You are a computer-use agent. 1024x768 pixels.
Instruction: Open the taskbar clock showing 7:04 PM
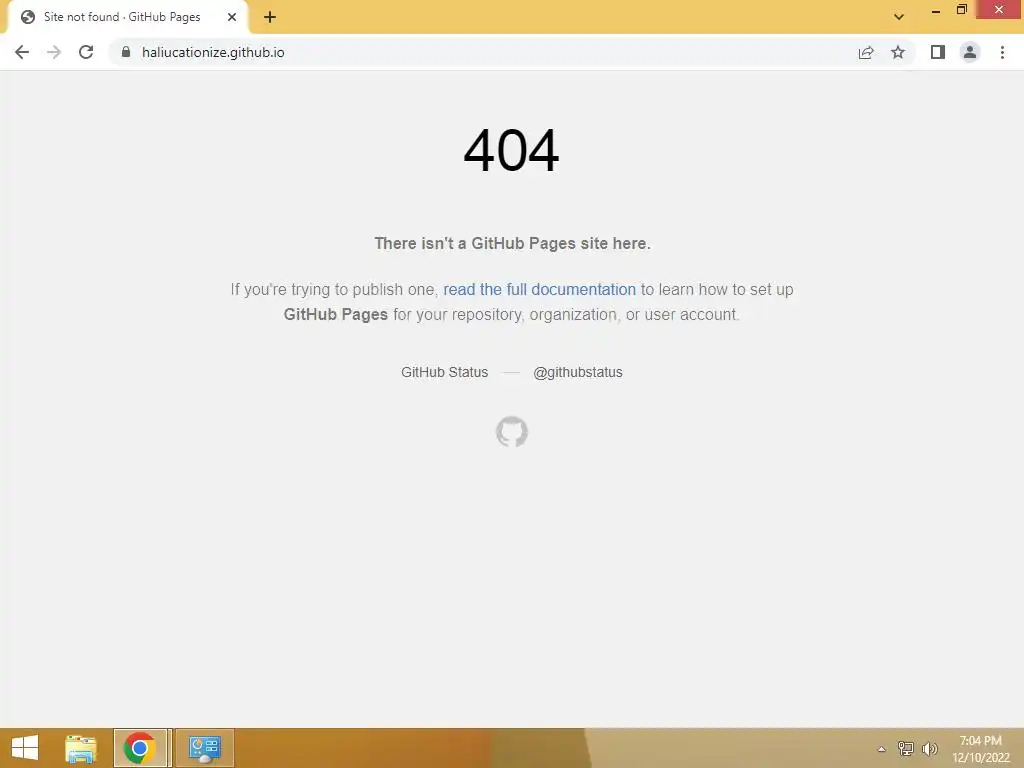click(980, 749)
